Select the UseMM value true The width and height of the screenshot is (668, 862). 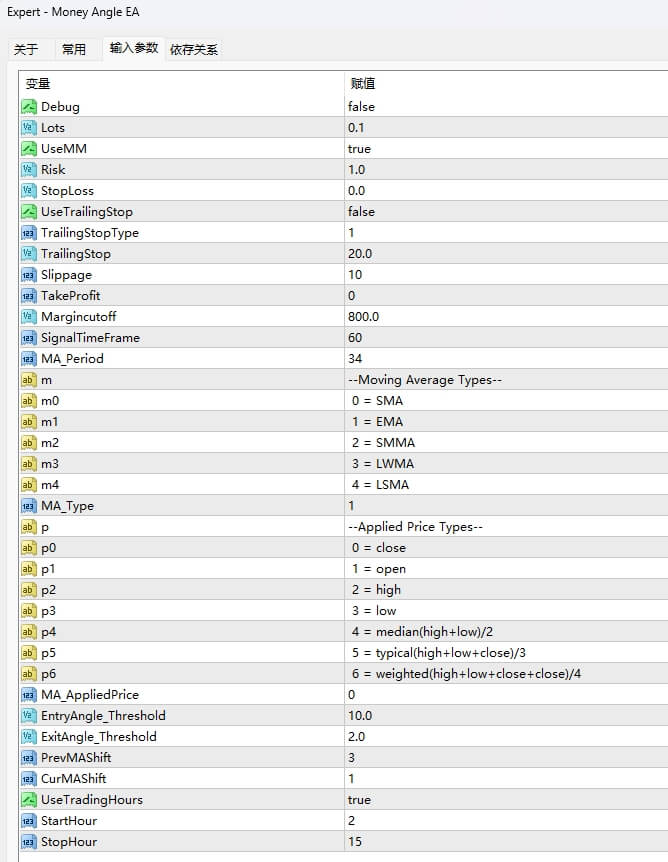pos(359,148)
